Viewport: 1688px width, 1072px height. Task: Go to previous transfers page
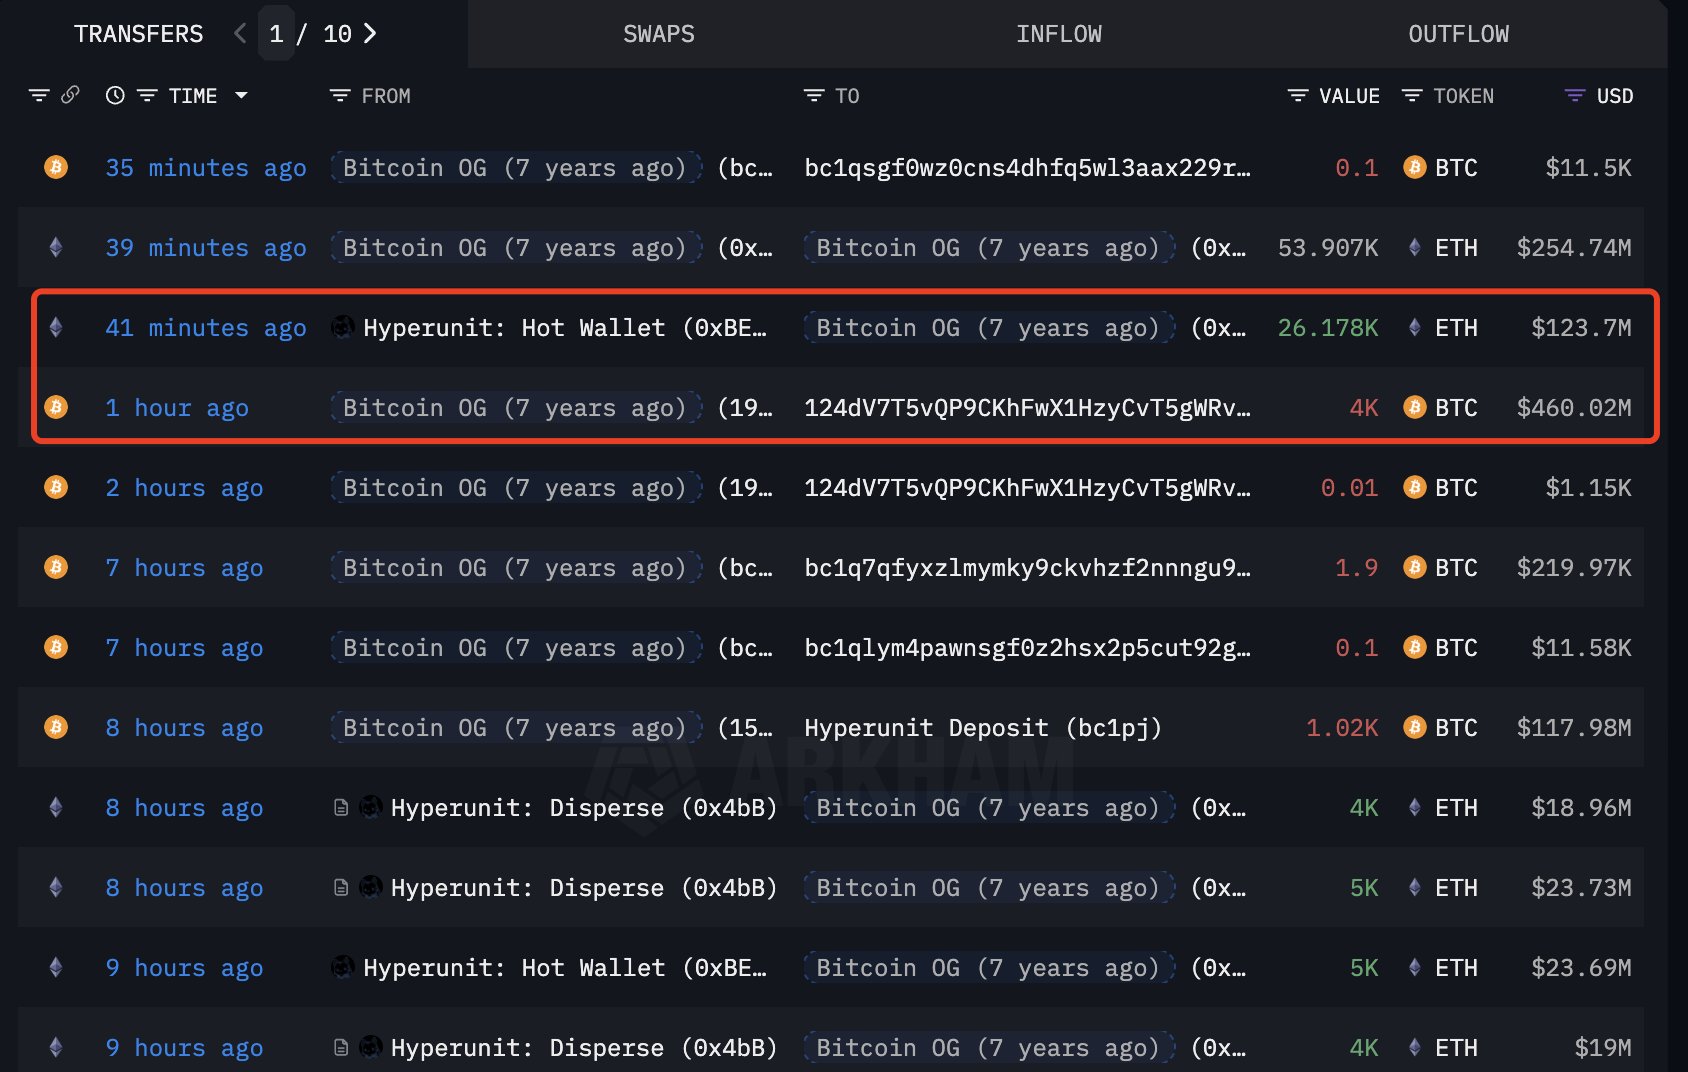pyautogui.click(x=240, y=33)
